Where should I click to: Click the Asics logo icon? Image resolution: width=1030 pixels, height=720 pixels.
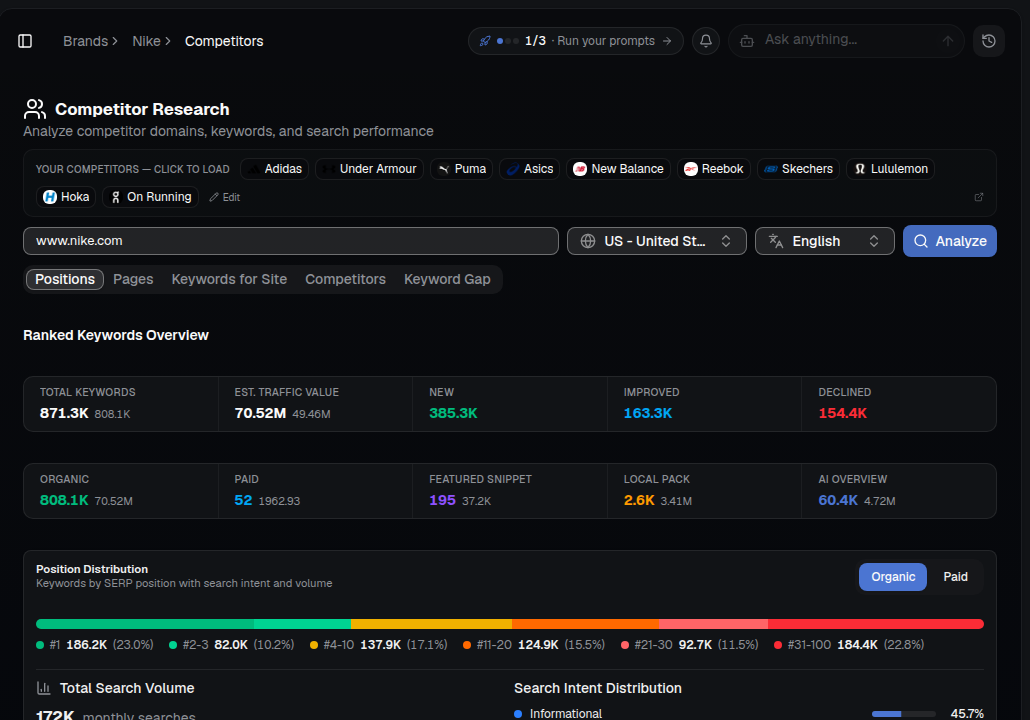pyautogui.click(x=513, y=169)
